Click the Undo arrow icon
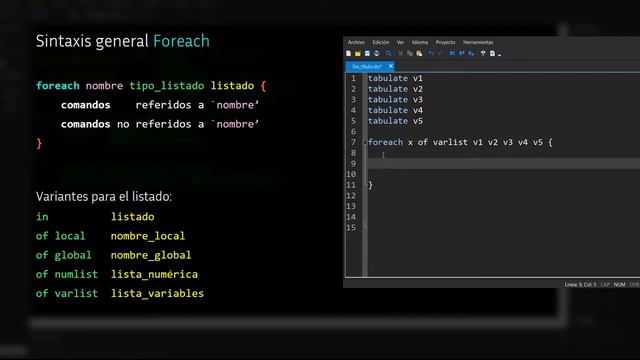This screenshot has height=360, width=640. tap(431, 53)
